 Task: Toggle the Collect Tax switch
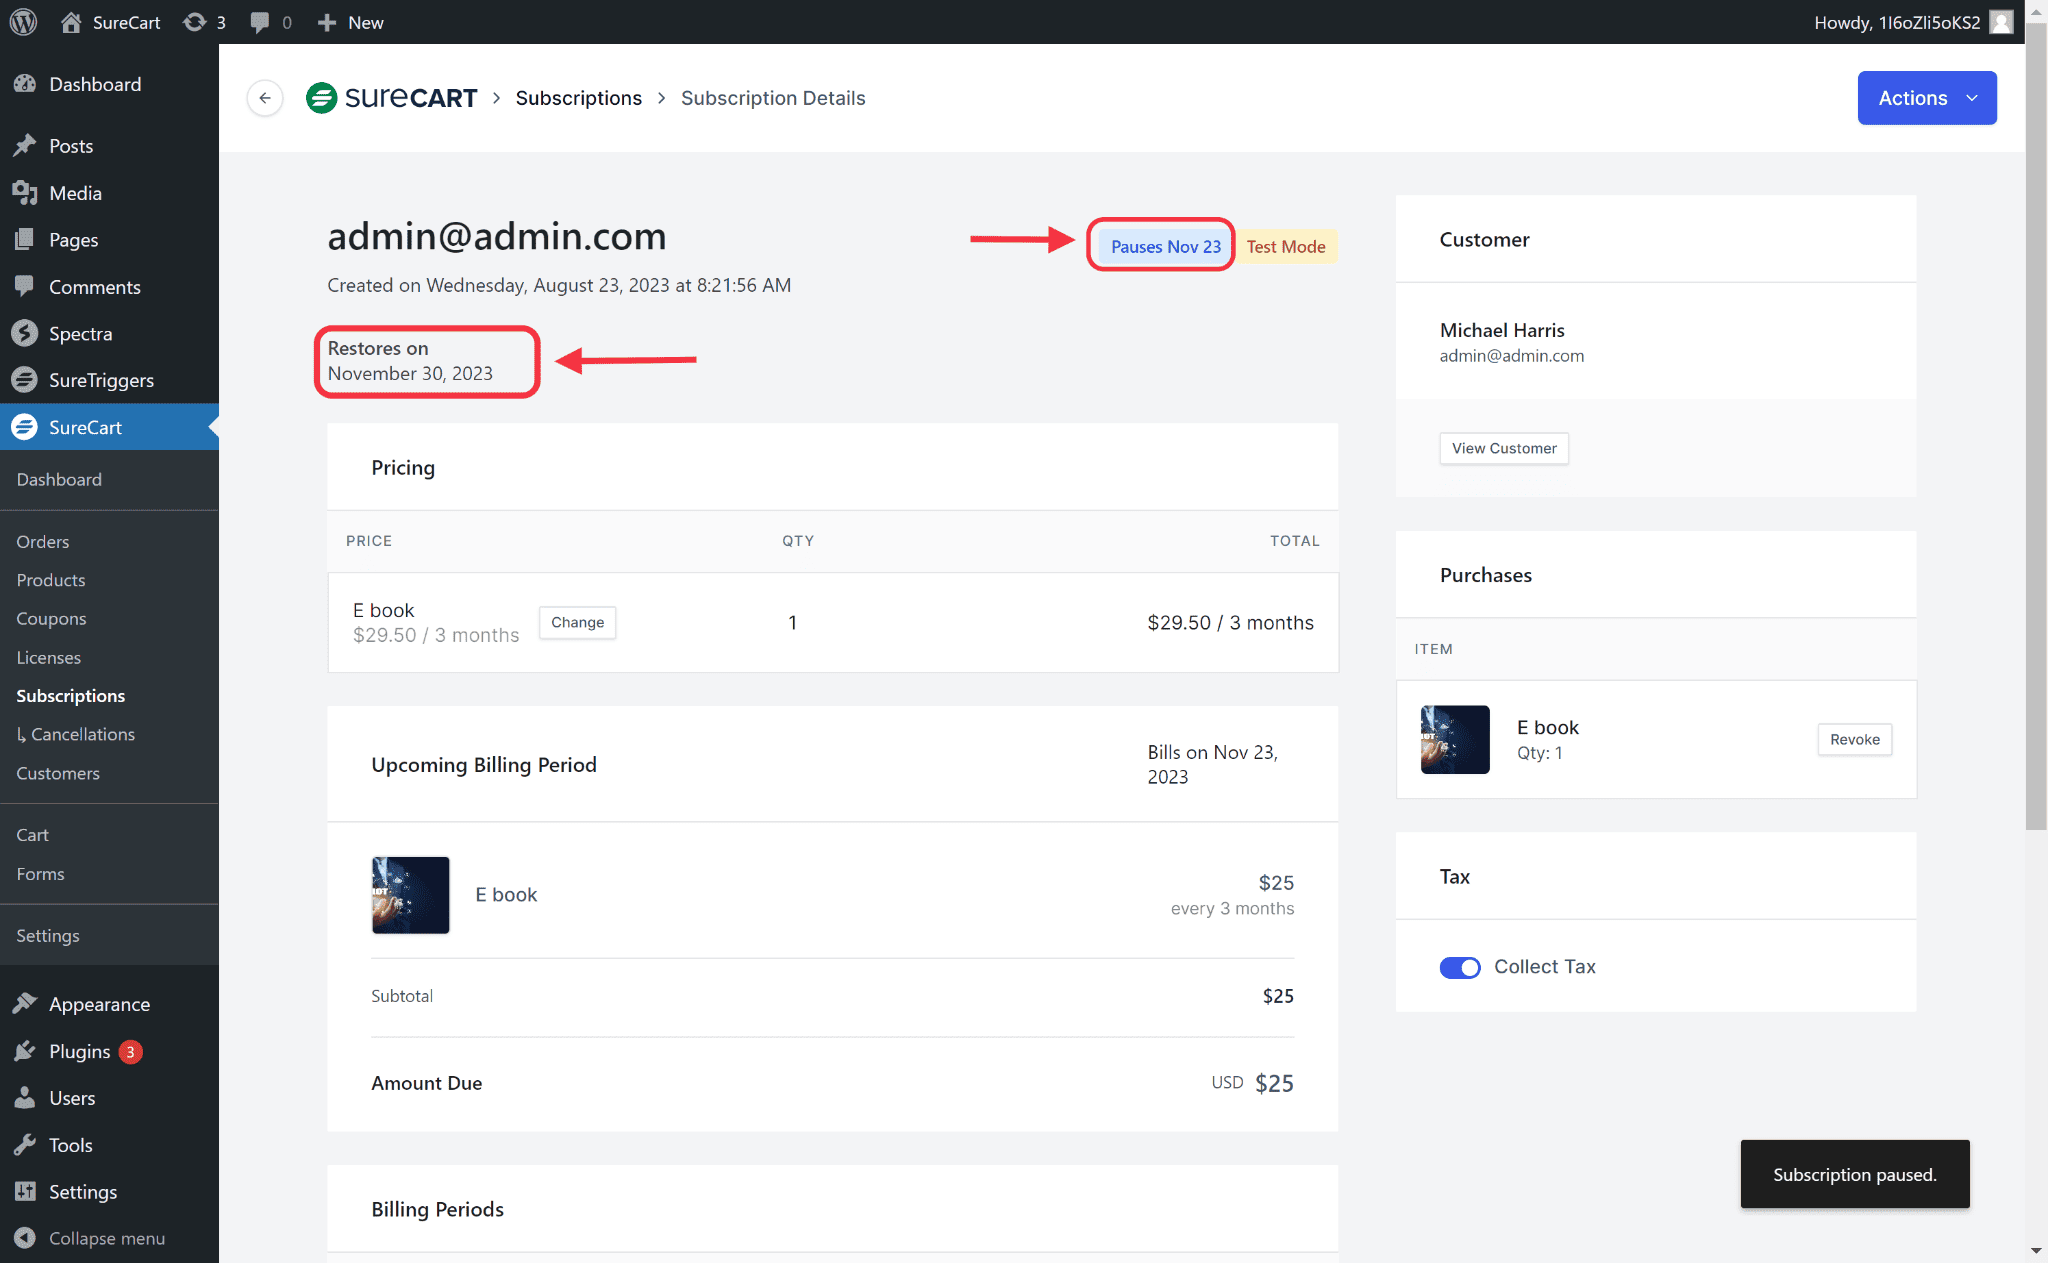[1459, 967]
